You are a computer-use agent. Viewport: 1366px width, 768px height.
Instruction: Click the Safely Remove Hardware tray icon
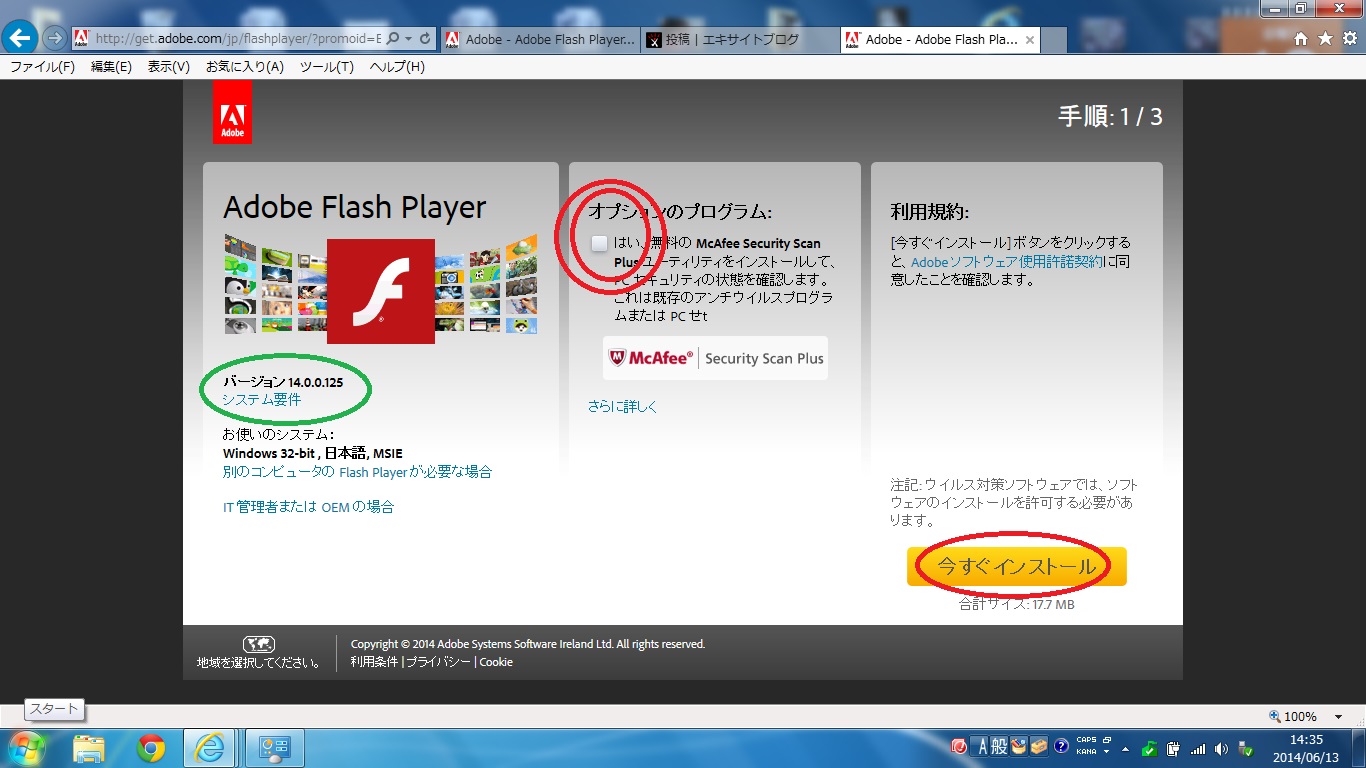[1246, 748]
